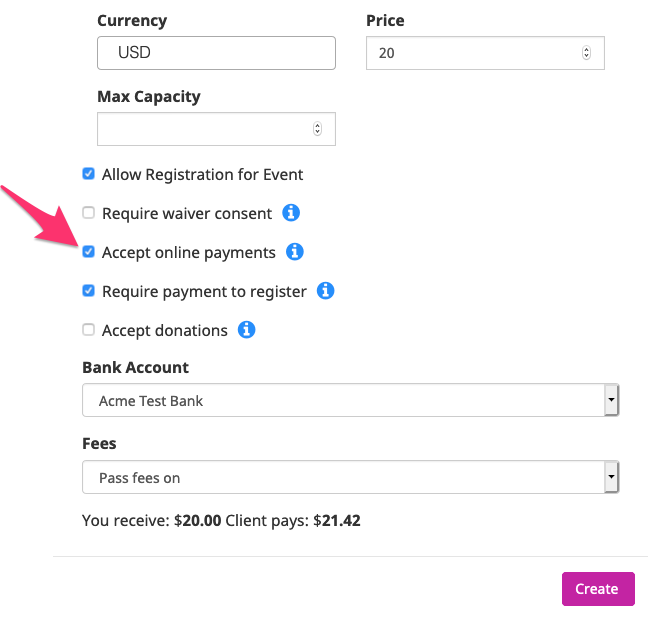Focus the Price input showing 20
Image resolution: width=648 pixels, height=618 pixels.
(x=485, y=53)
